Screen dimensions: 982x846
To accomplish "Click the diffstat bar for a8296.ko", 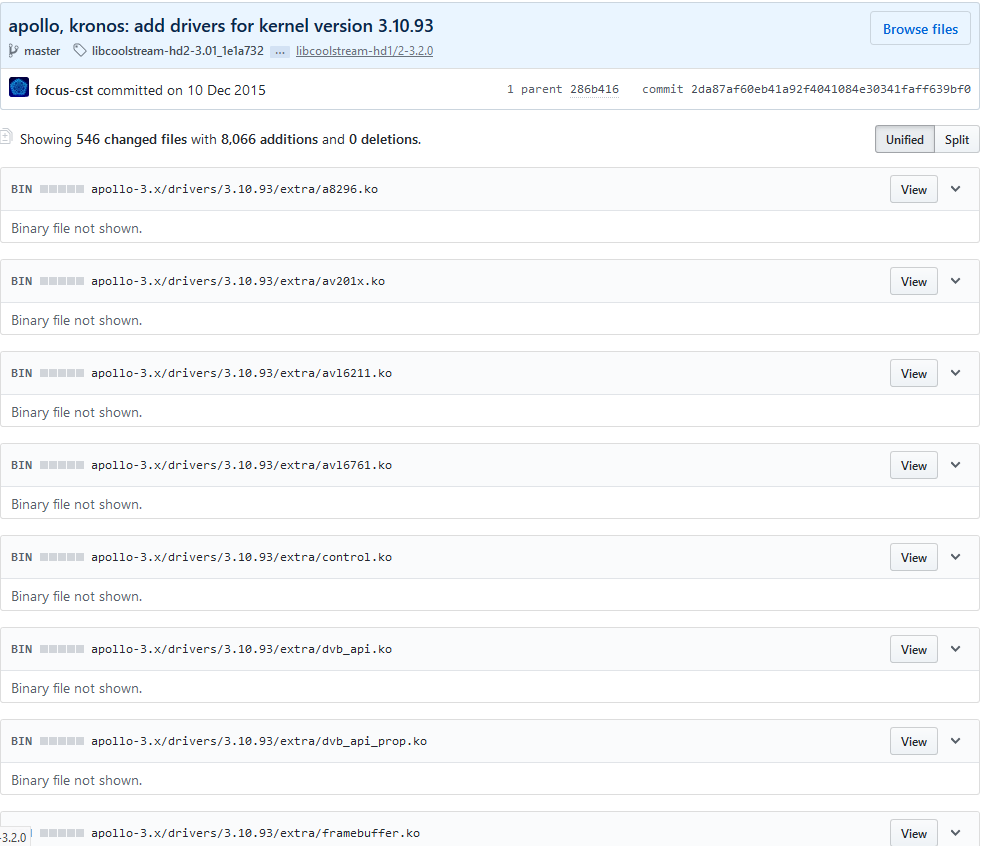I will point(62,189).
